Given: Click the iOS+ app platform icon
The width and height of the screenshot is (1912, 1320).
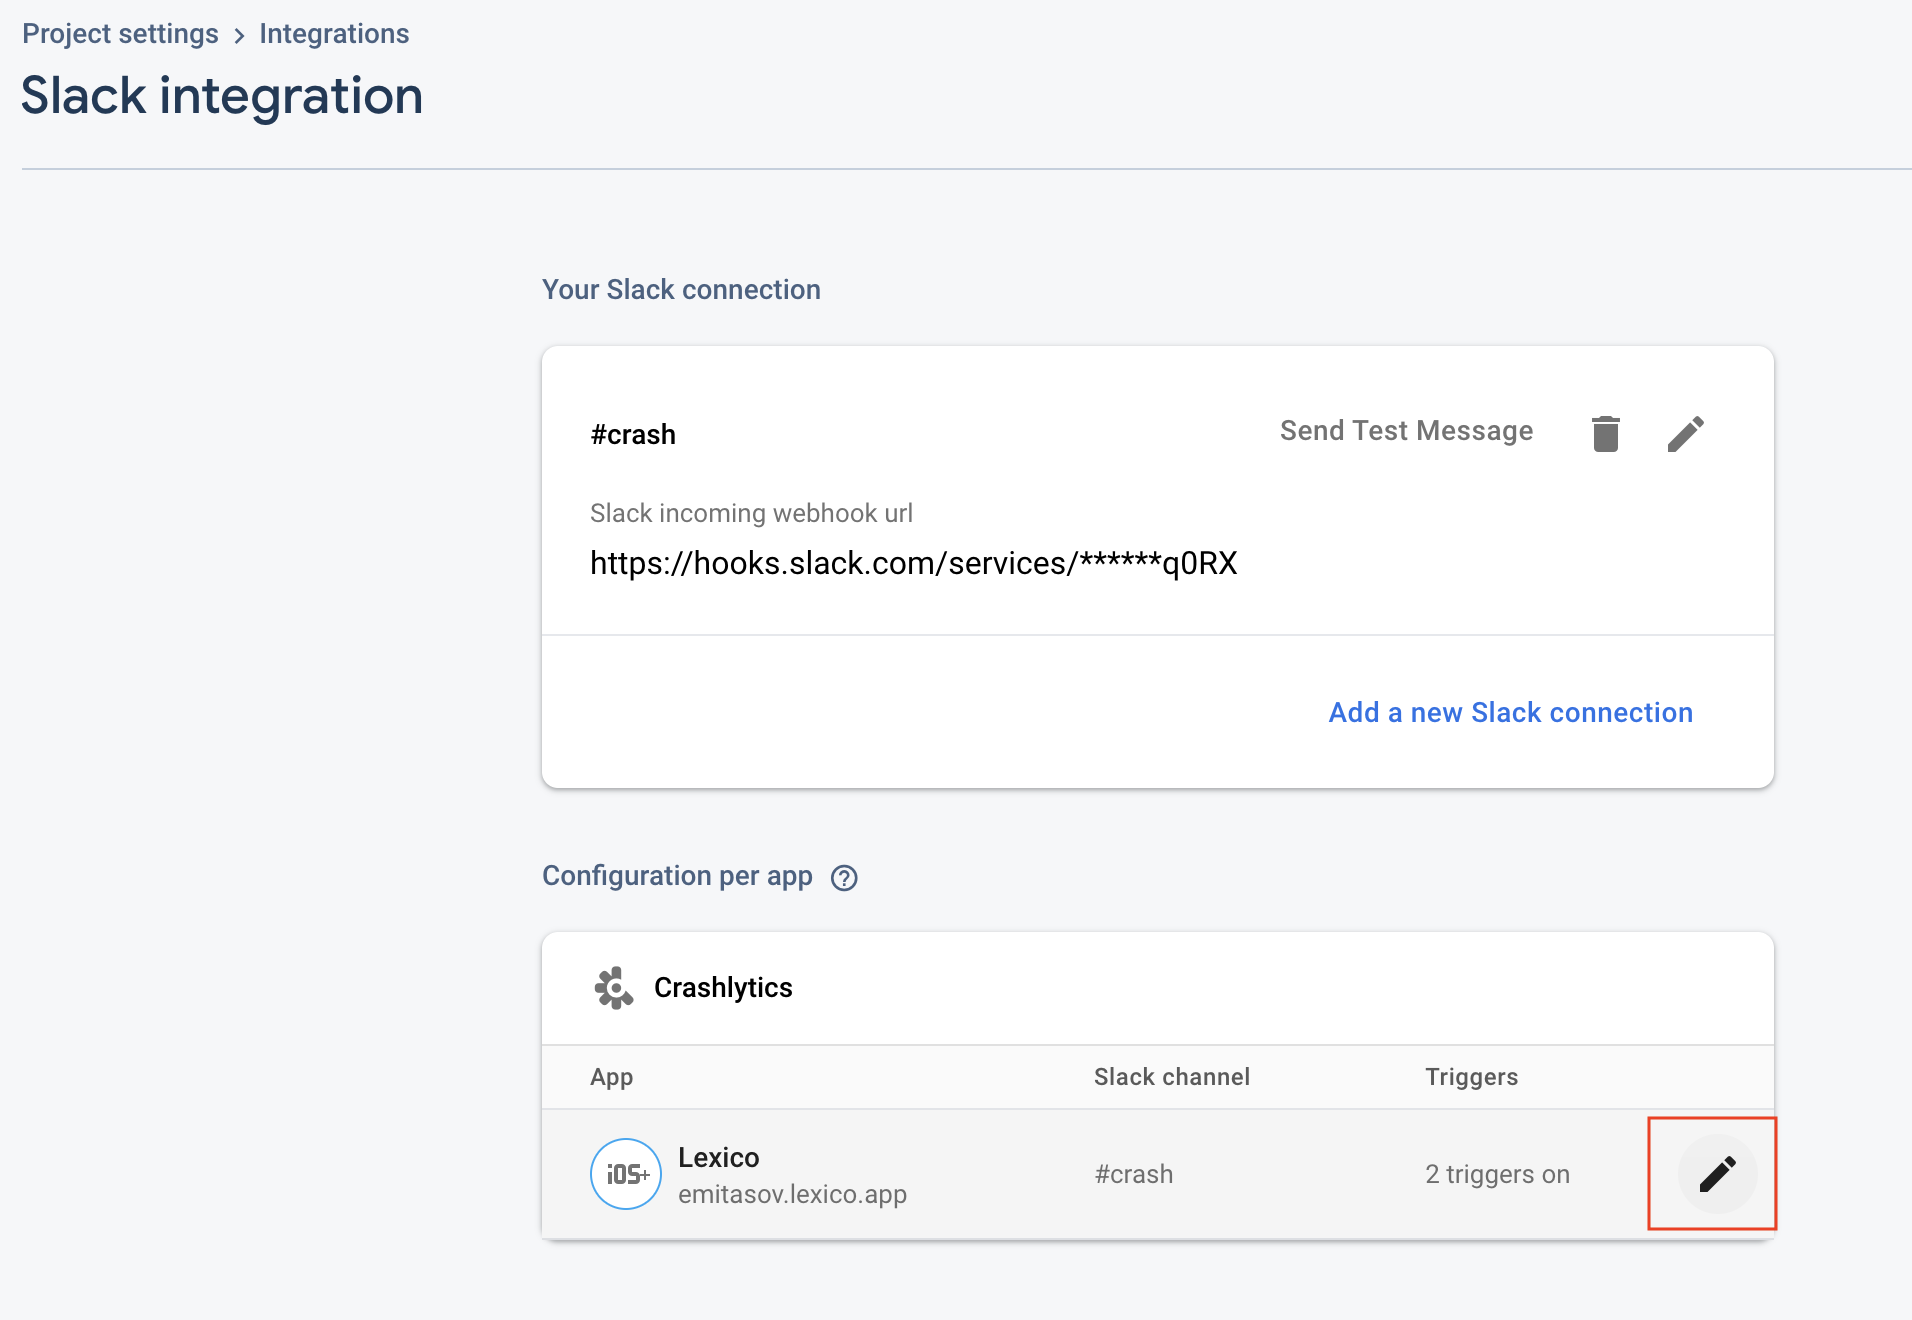Looking at the screenshot, I should 626,1174.
